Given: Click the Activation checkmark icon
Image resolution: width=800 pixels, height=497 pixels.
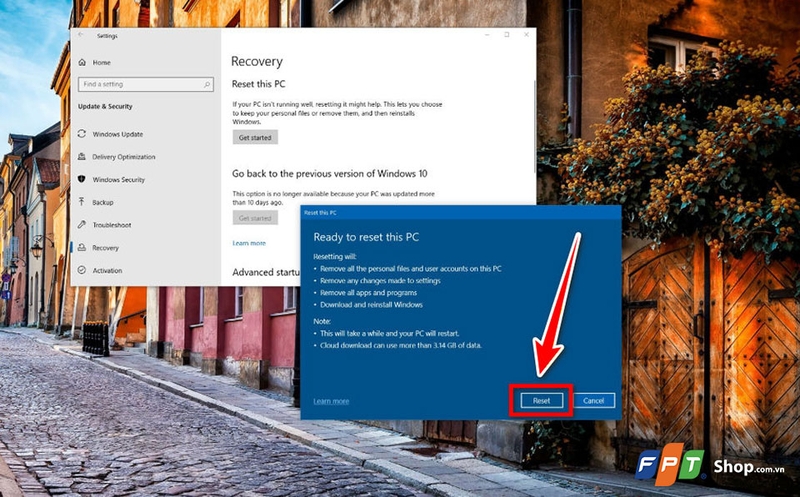Looking at the screenshot, I should click(82, 270).
